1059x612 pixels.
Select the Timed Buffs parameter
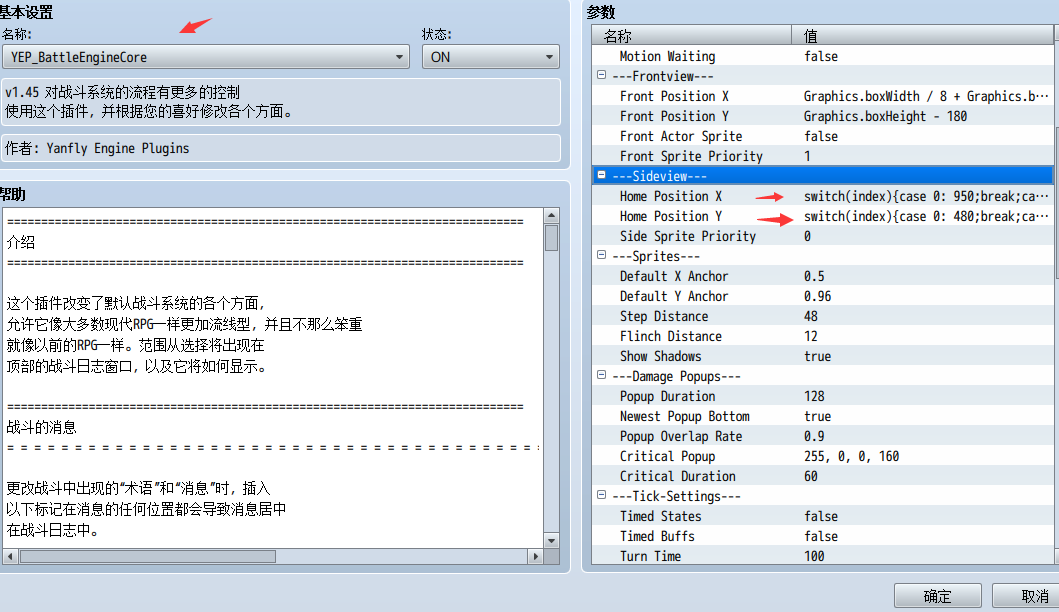click(x=823, y=536)
